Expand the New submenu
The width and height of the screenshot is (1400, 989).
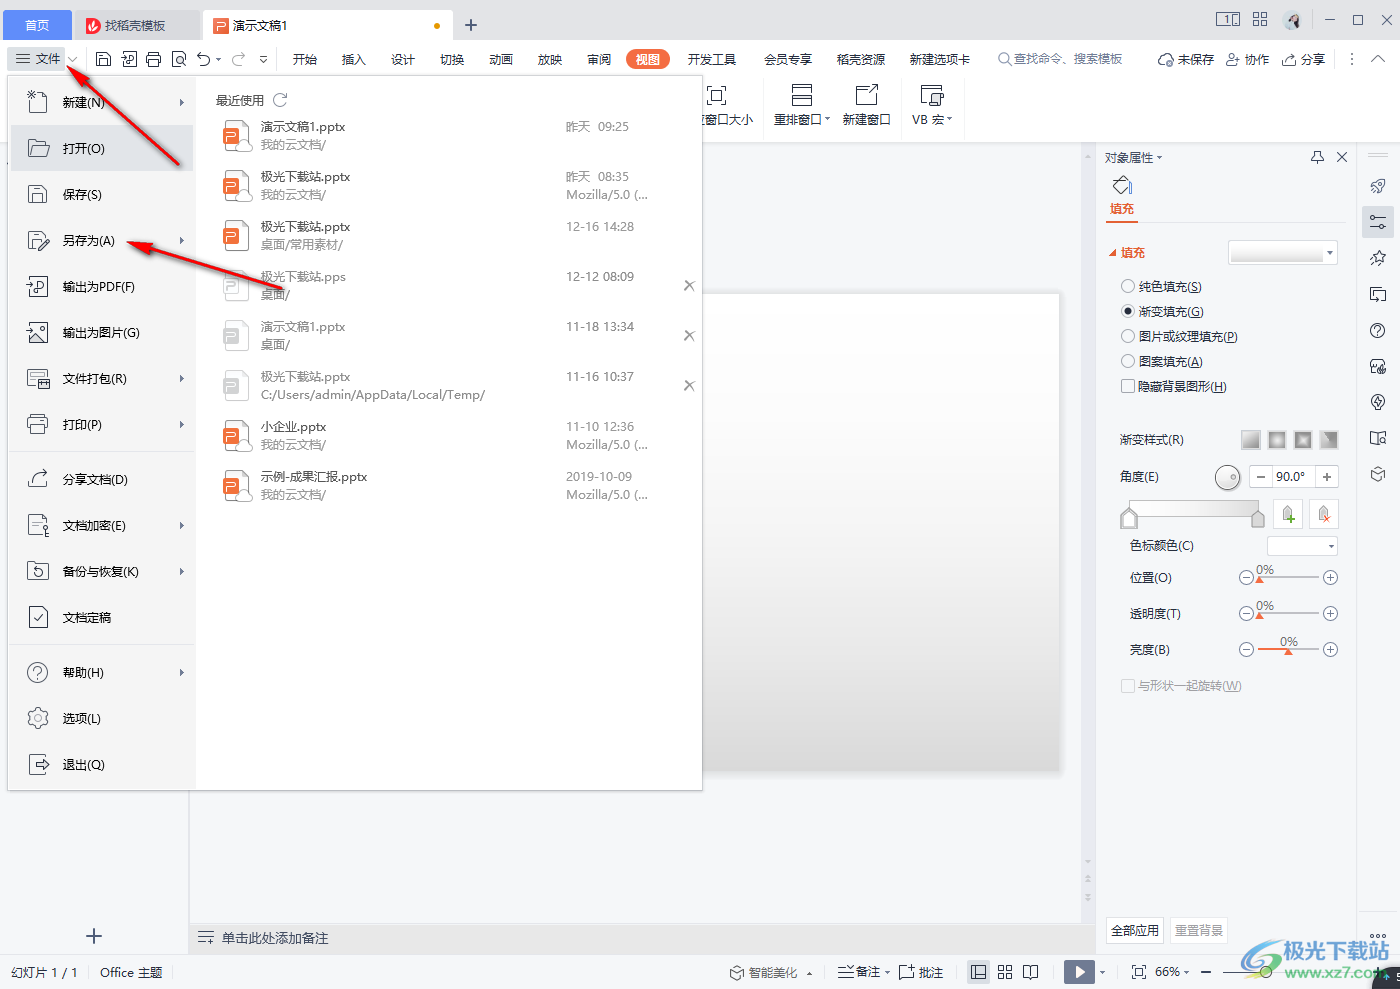(x=182, y=103)
